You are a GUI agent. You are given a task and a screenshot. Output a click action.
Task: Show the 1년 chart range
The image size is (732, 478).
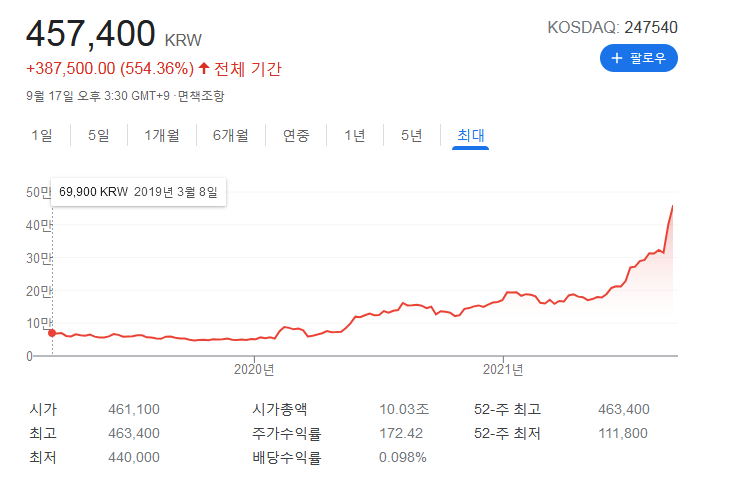(x=354, y=135)
